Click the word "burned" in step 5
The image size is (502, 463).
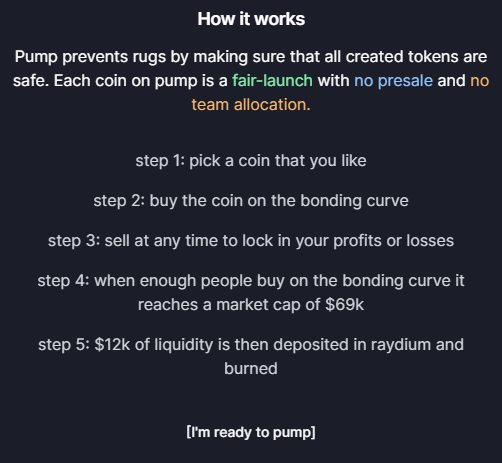pos(251,368)
